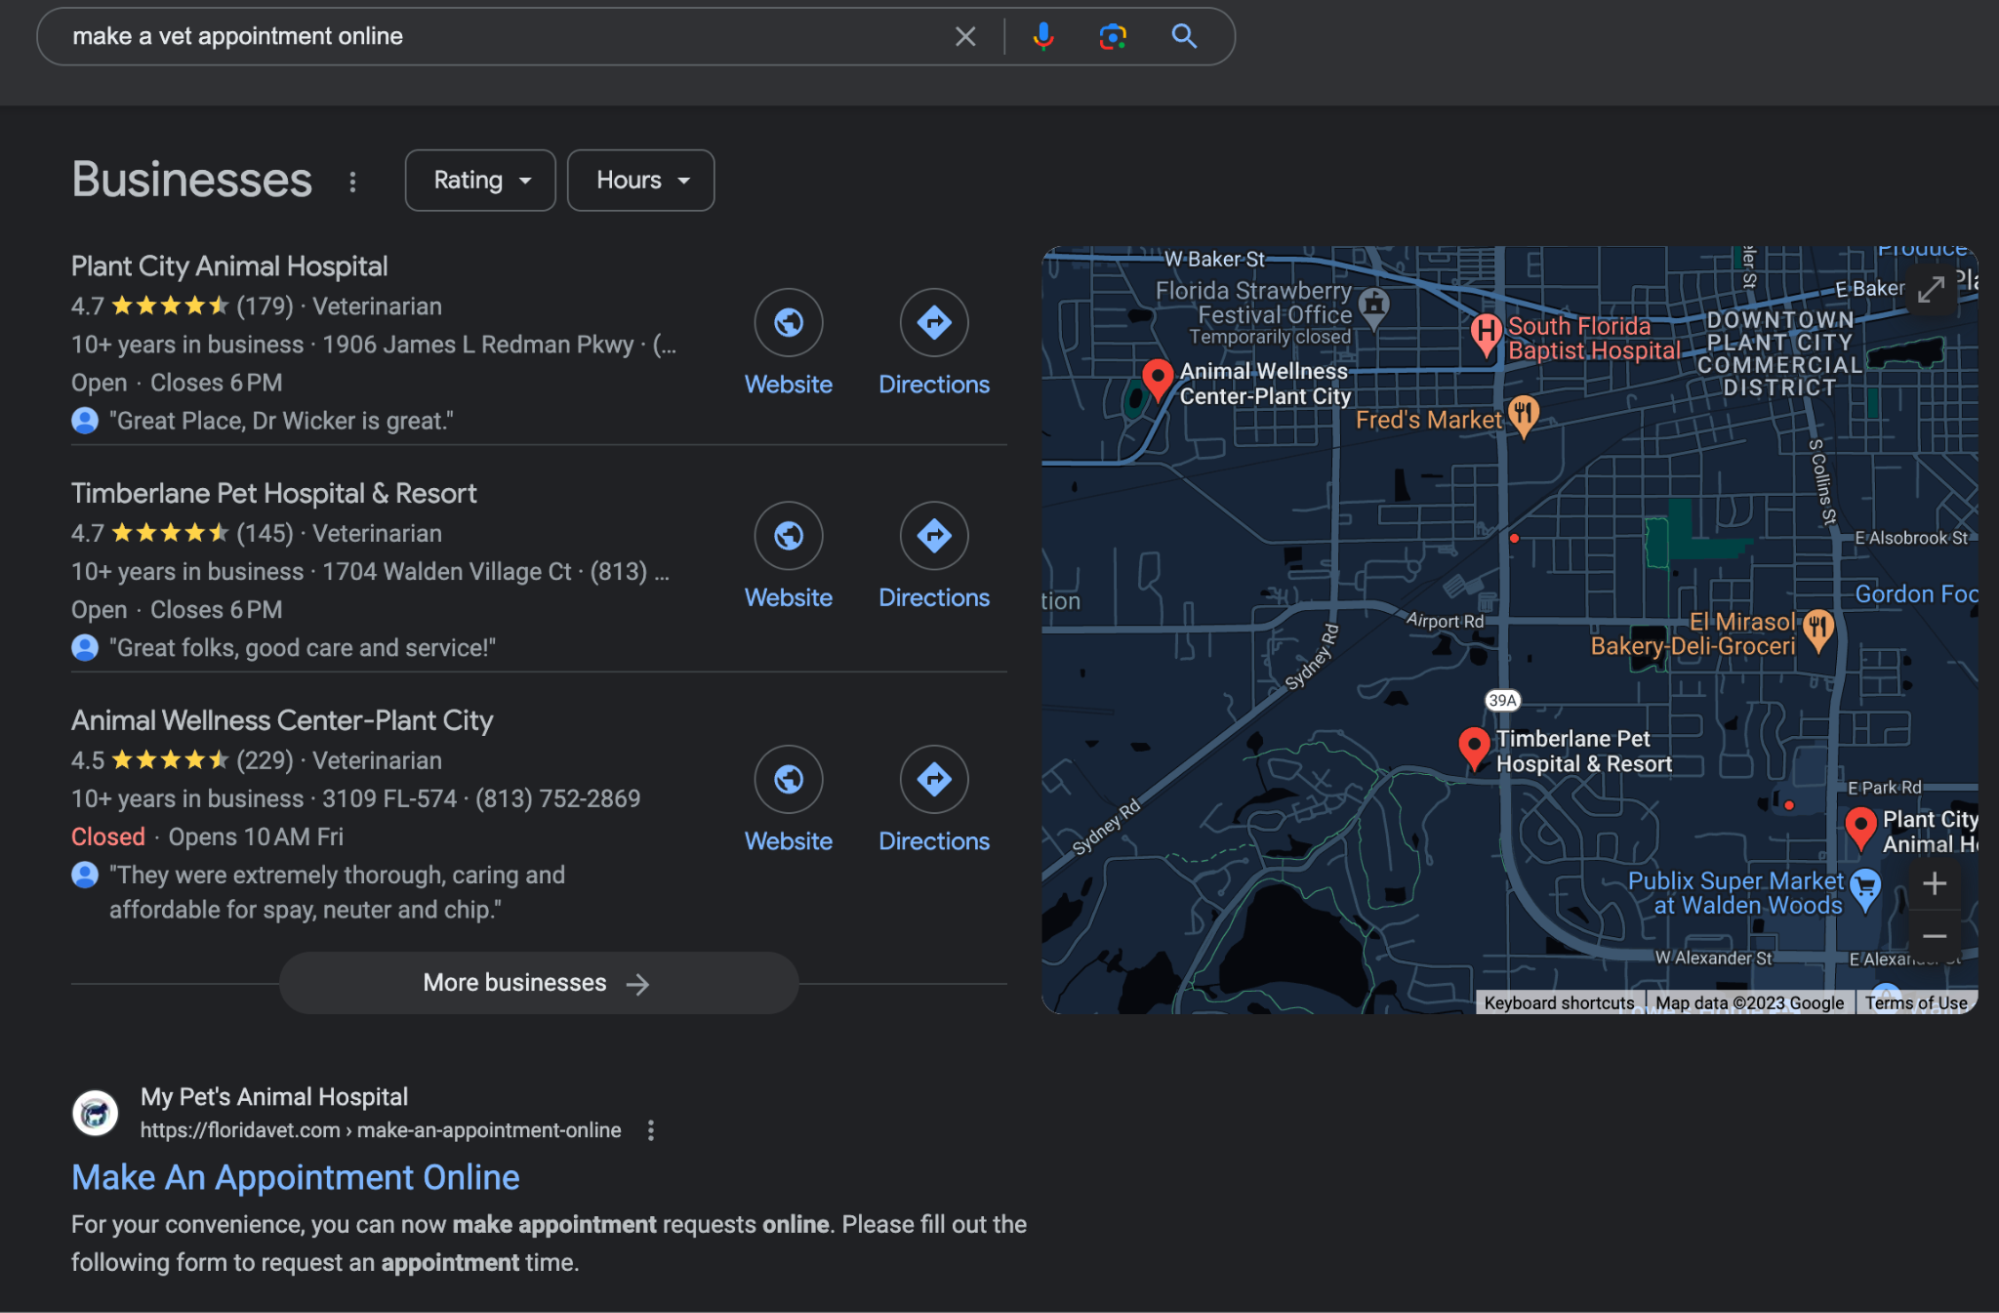Open the three-dot menu beside Businesses
This screenshot has height=1313, width=1999.
point(352,181)
